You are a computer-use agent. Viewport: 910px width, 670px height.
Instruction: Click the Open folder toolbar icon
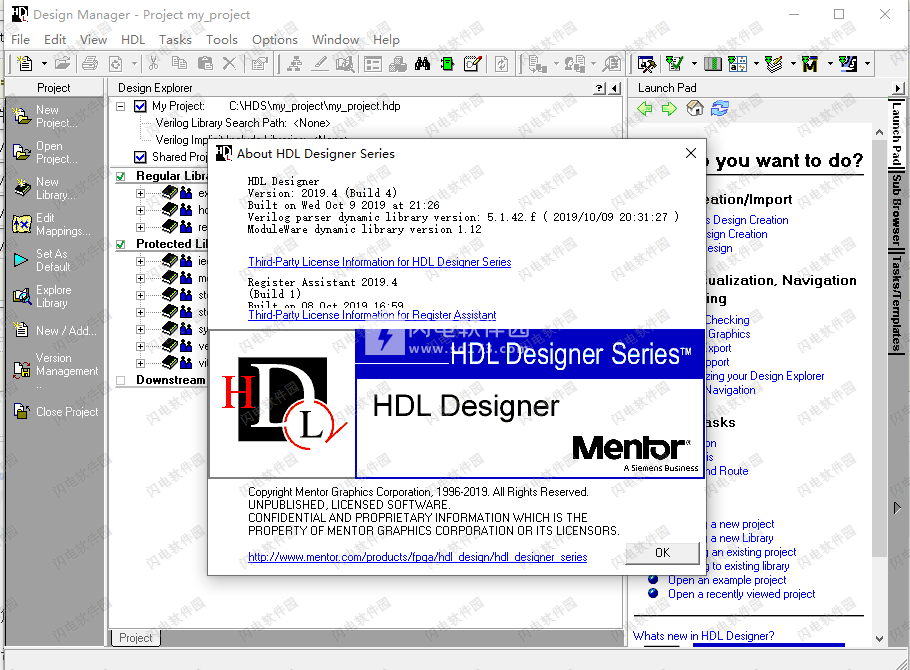tap(63, 63)
